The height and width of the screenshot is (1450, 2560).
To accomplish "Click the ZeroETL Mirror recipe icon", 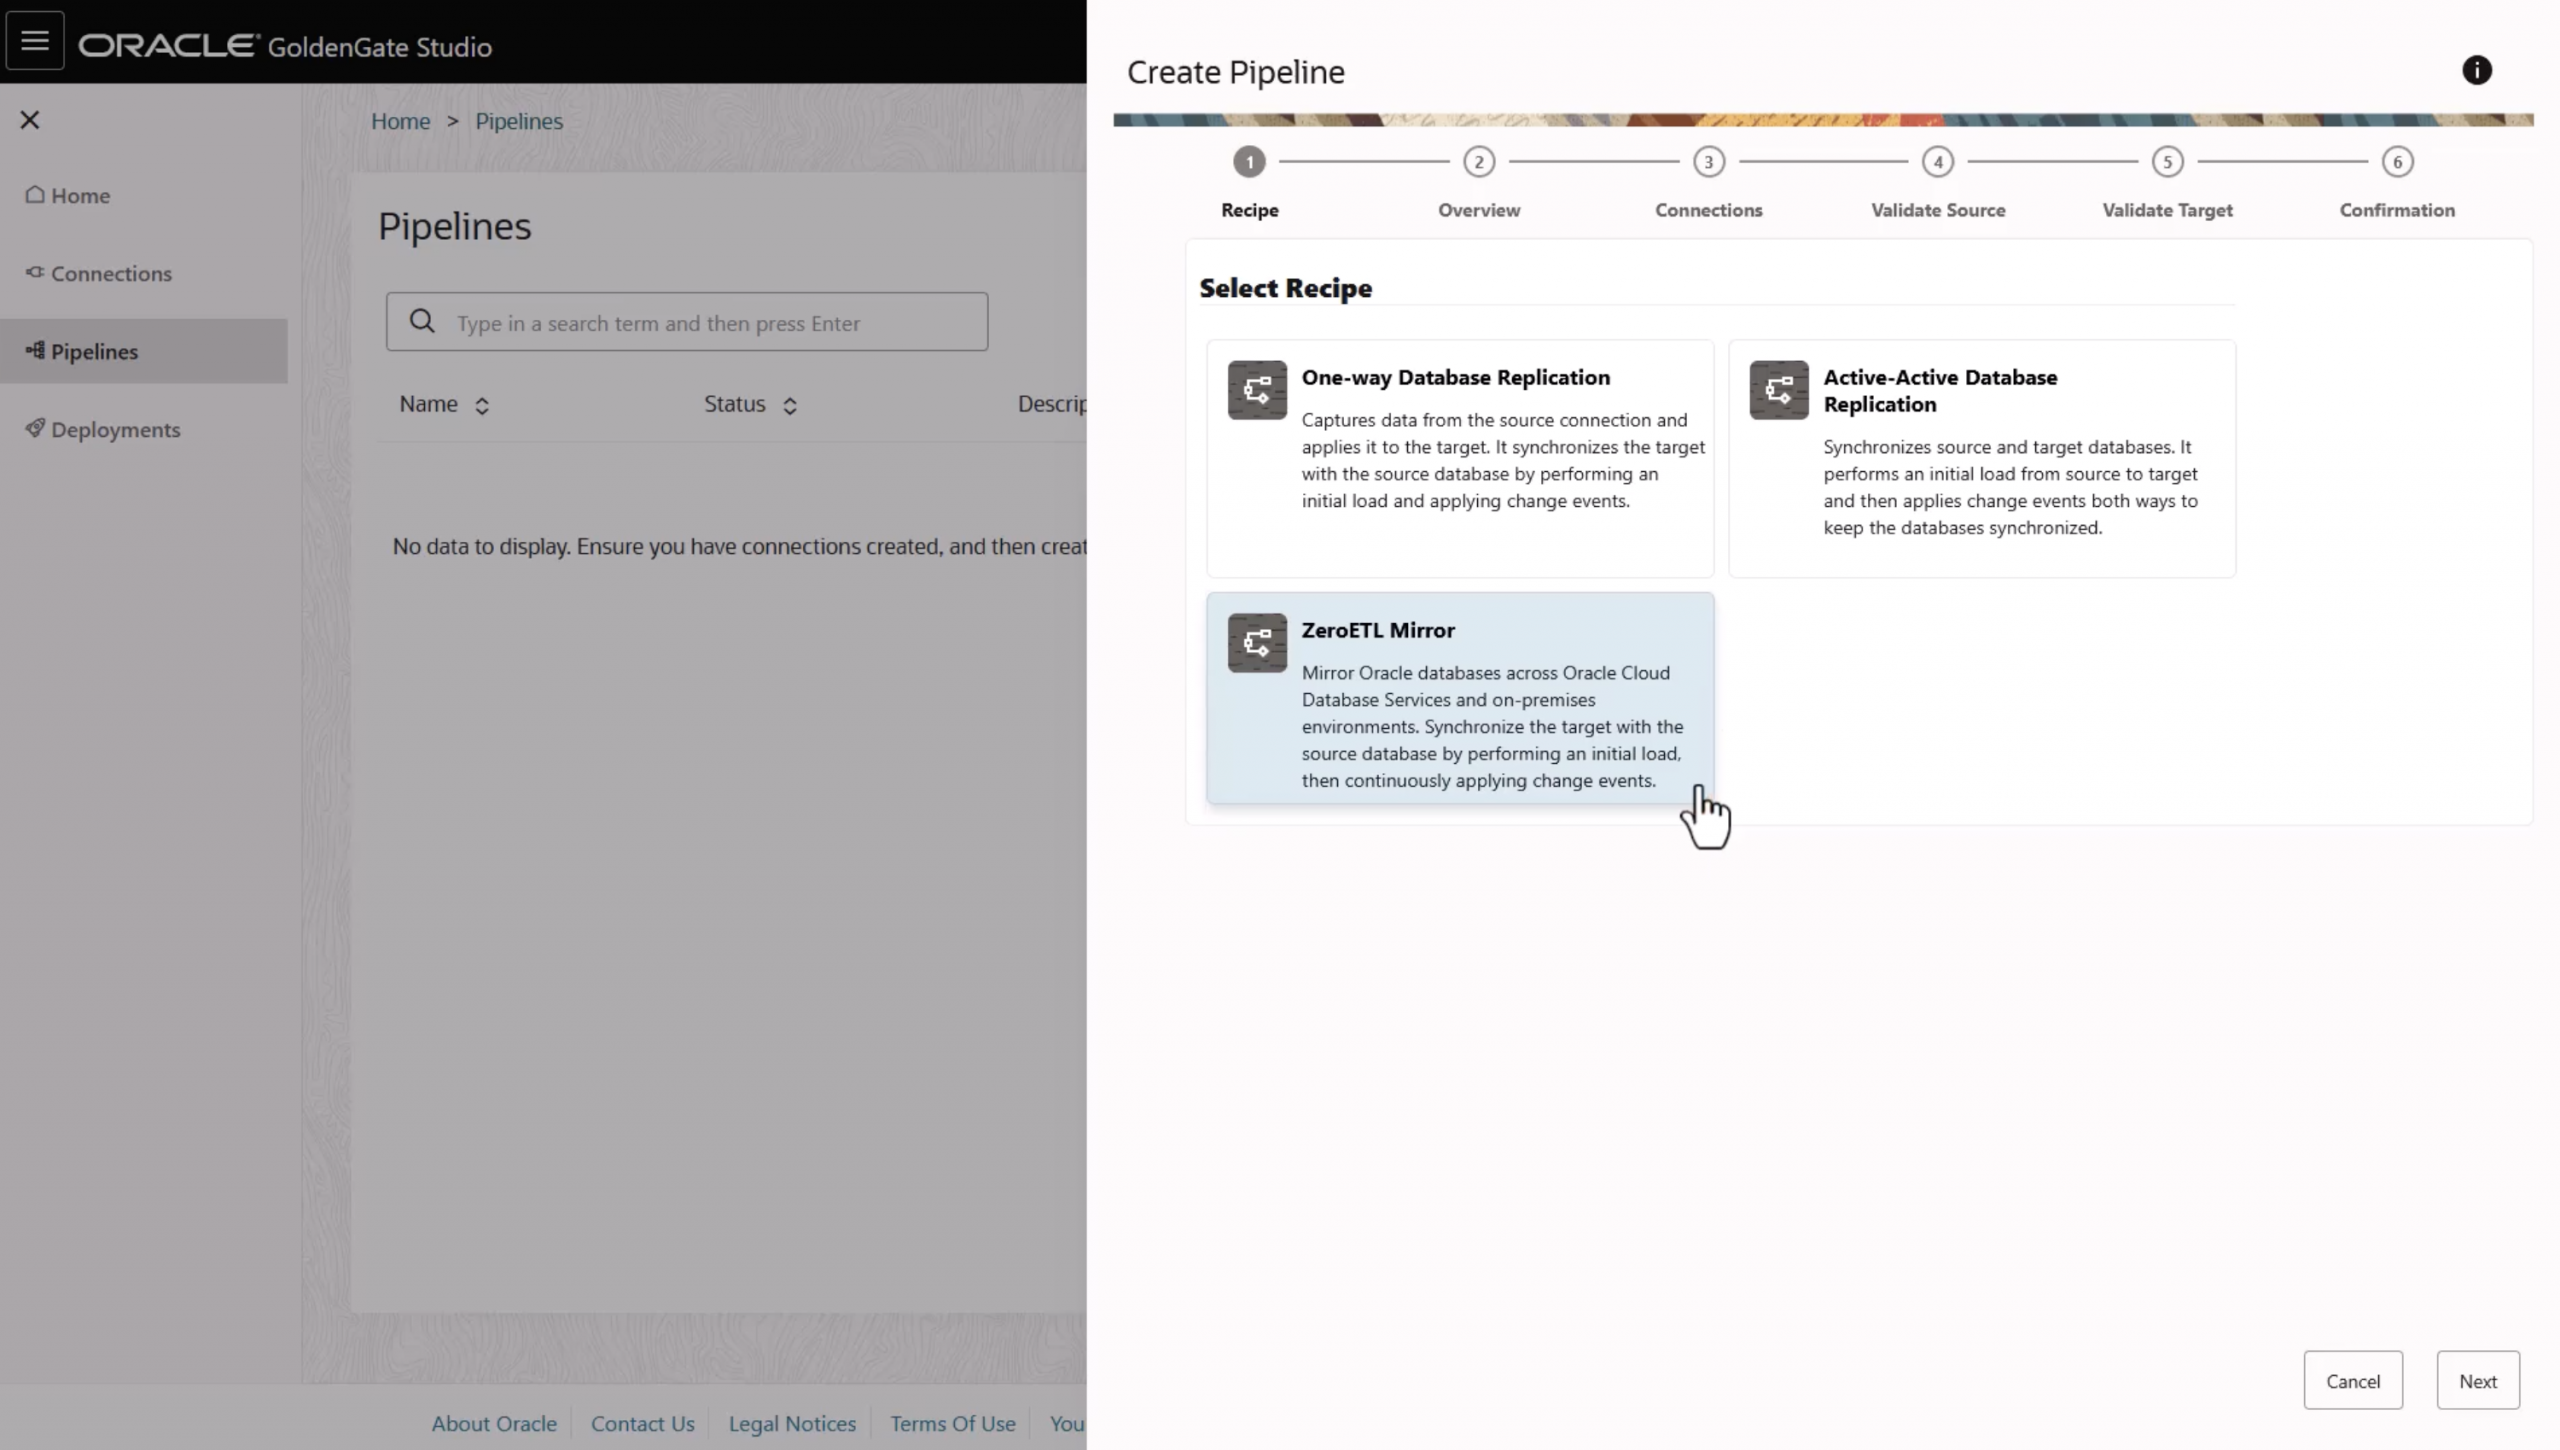I will coord(1256,642).
